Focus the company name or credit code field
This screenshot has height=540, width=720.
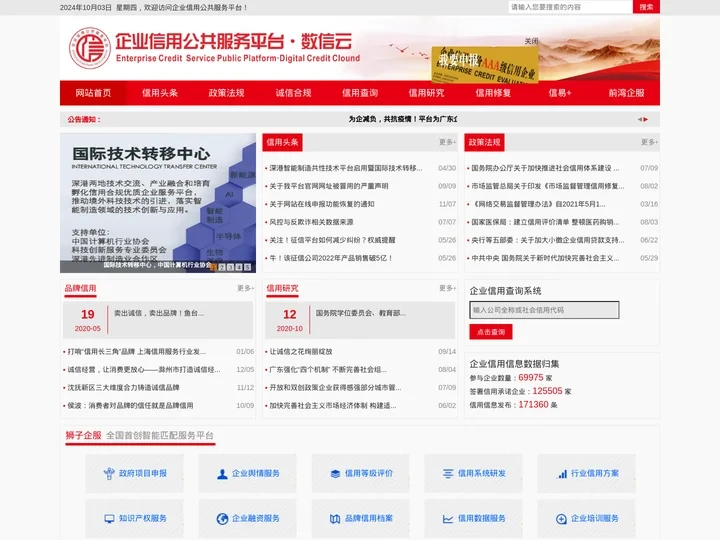(x=544, y=310)
